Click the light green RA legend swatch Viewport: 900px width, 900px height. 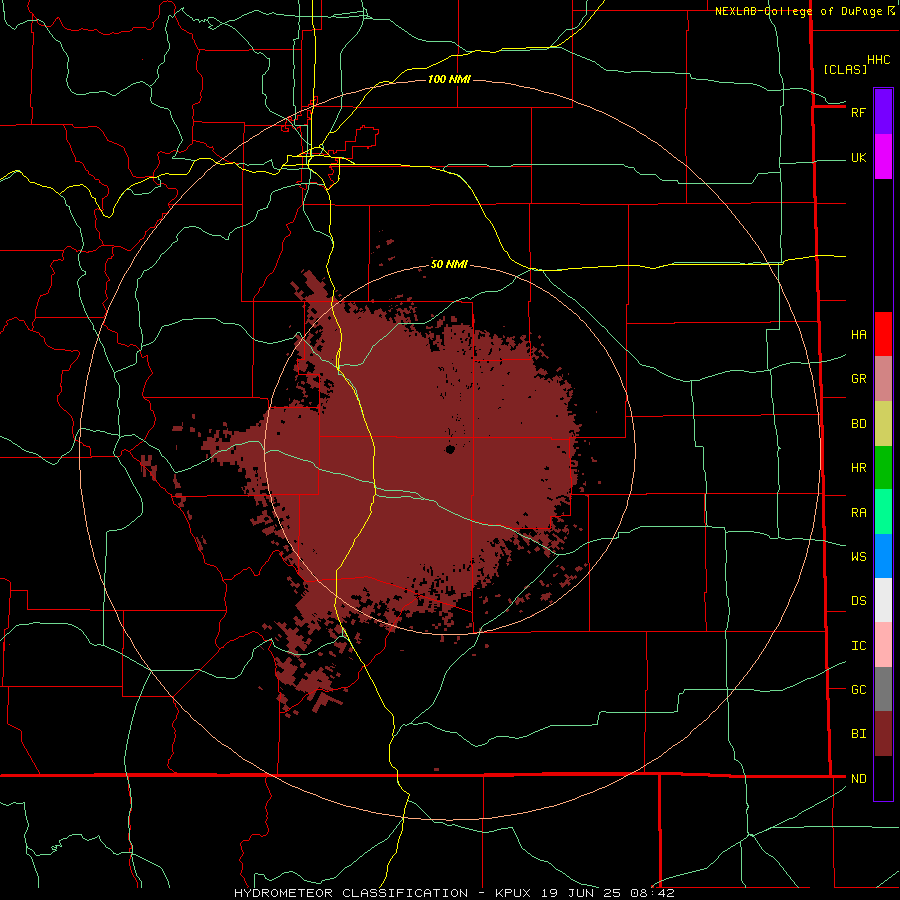pos(883,512)
